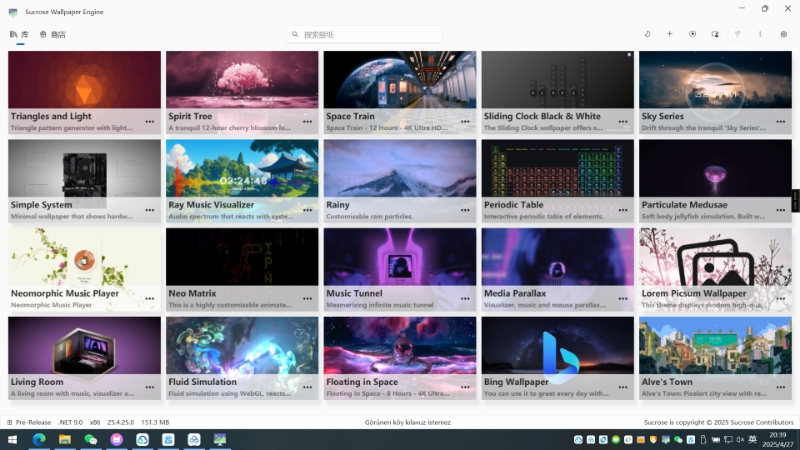Open more options for Sky Series

pyautogui.click(x=781, y=121)
